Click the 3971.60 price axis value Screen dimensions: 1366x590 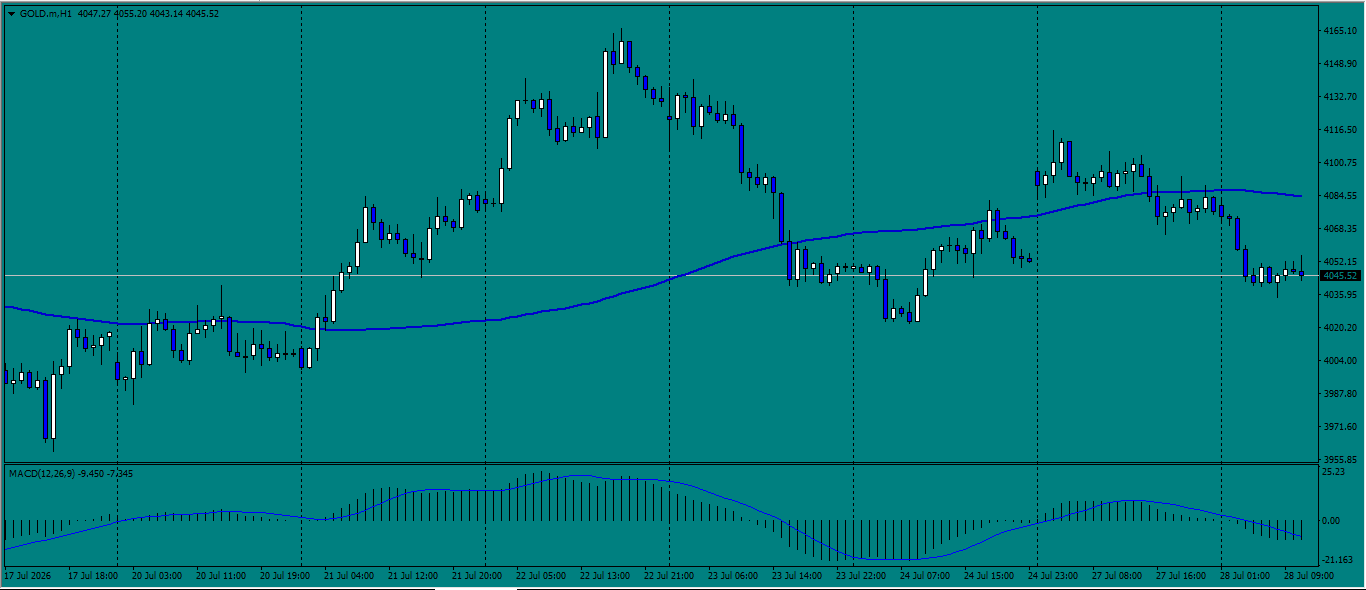[x=1339, y=427]
